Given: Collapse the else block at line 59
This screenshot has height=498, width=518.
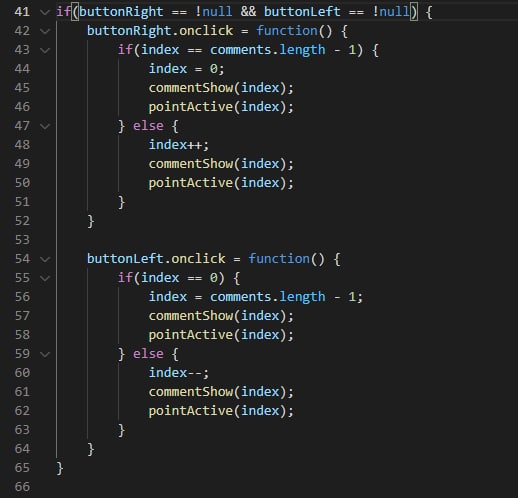Looking at the screenshot, I should click(x=45, y=354).
